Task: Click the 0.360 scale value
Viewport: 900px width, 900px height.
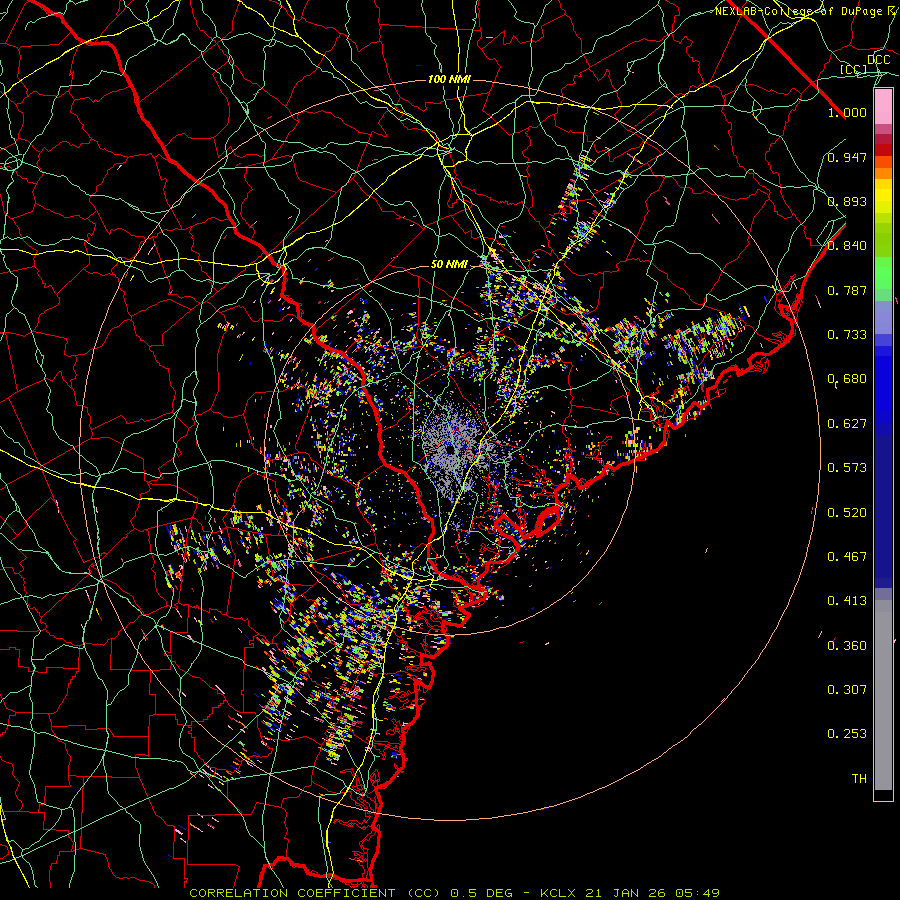Action: click(847, 646)
